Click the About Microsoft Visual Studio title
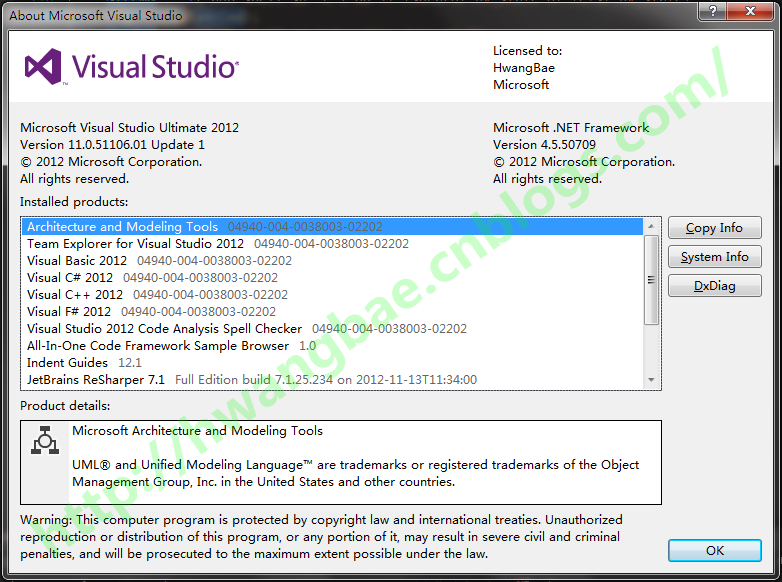 (96, 15)
